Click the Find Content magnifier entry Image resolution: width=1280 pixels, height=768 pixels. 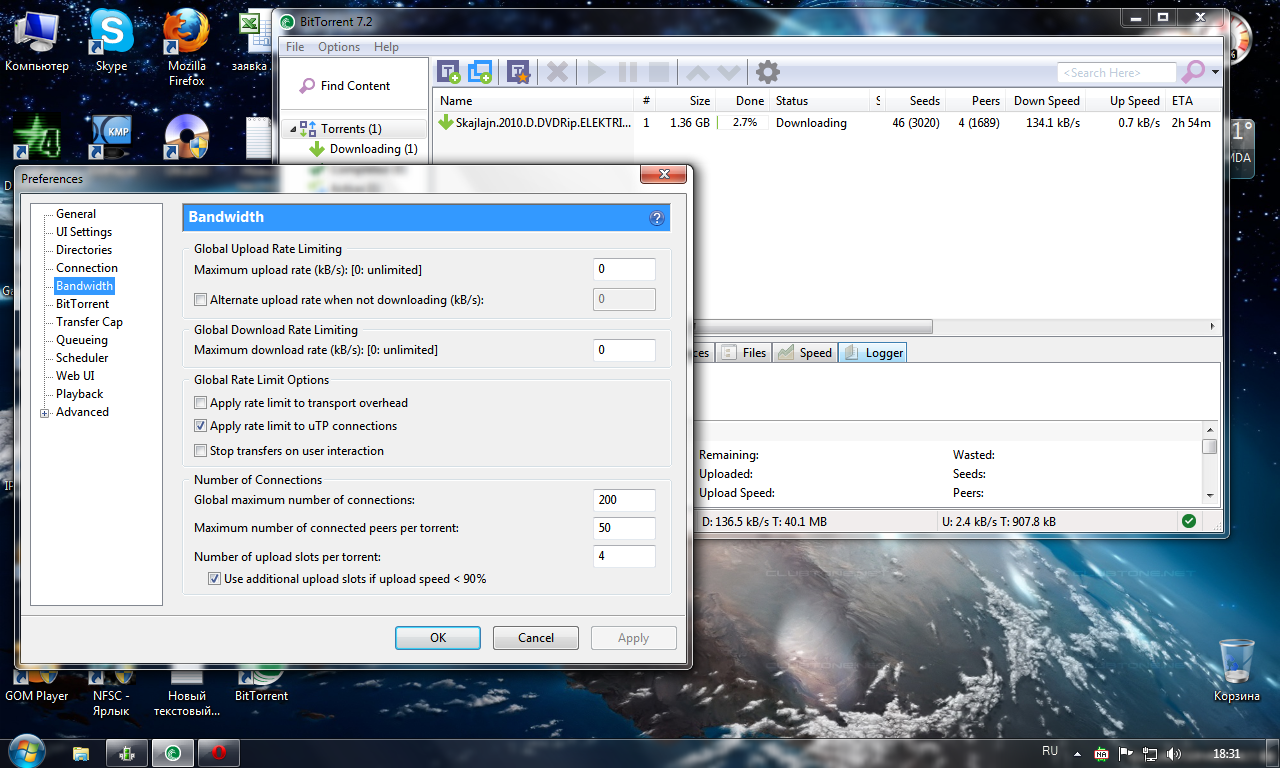tap(345, 86)
